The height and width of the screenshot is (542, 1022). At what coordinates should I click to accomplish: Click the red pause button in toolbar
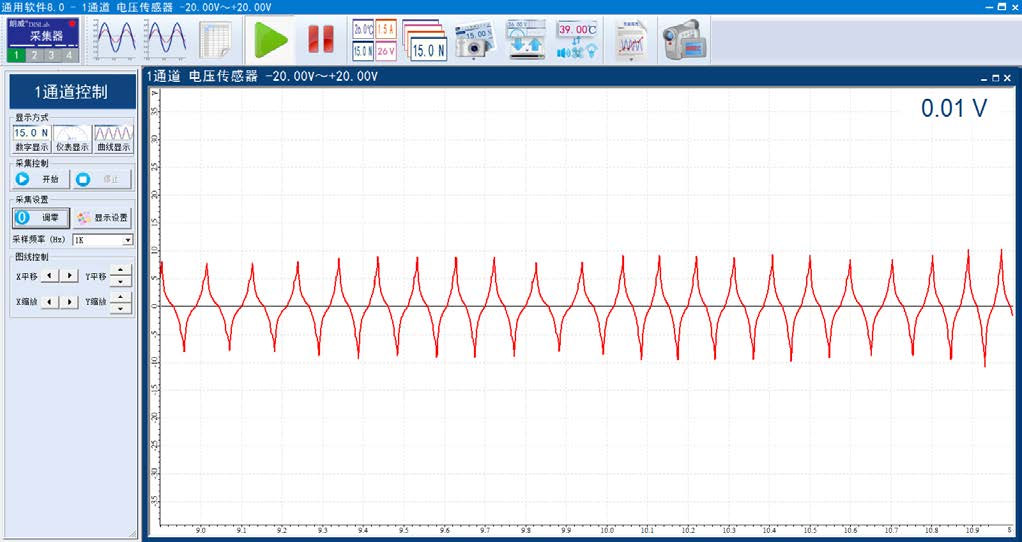[x=321, y=39]
